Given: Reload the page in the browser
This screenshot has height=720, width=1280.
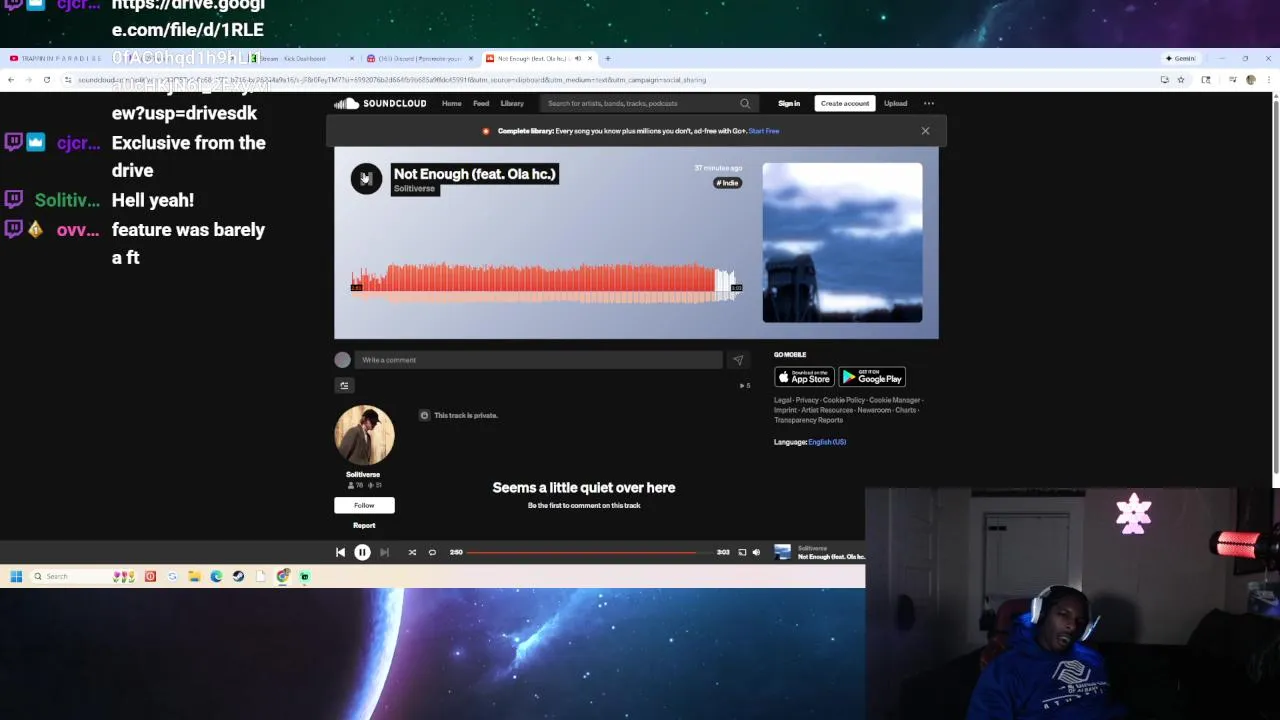Looking at the screenshot, I should 46,80.
